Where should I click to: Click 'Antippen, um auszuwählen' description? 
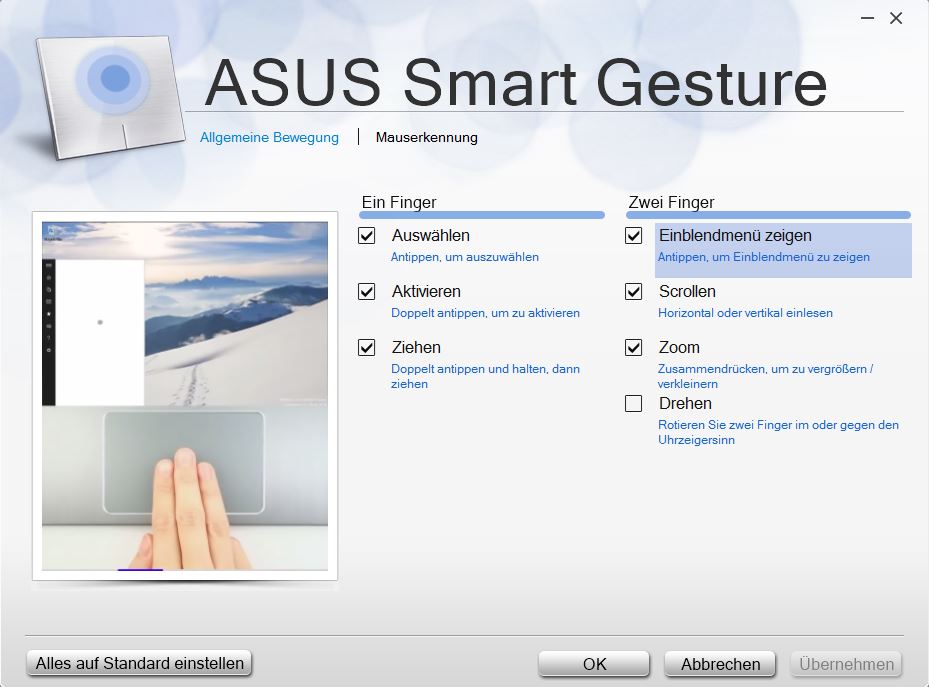pos(465,257)
